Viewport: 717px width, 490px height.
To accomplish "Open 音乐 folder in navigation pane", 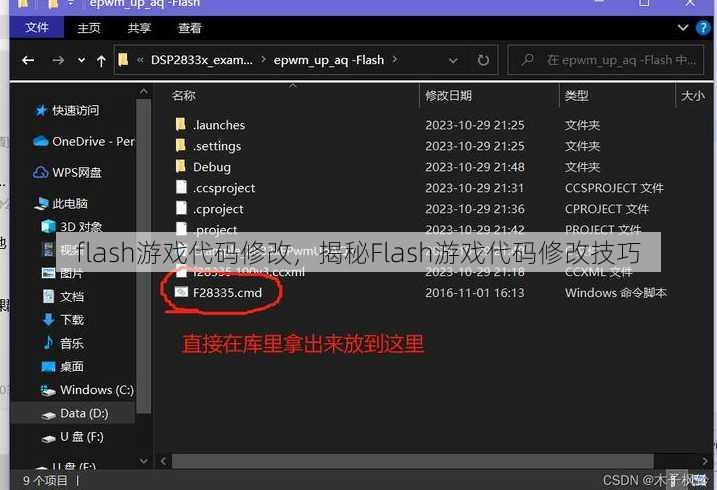I will tap(71, 343).
